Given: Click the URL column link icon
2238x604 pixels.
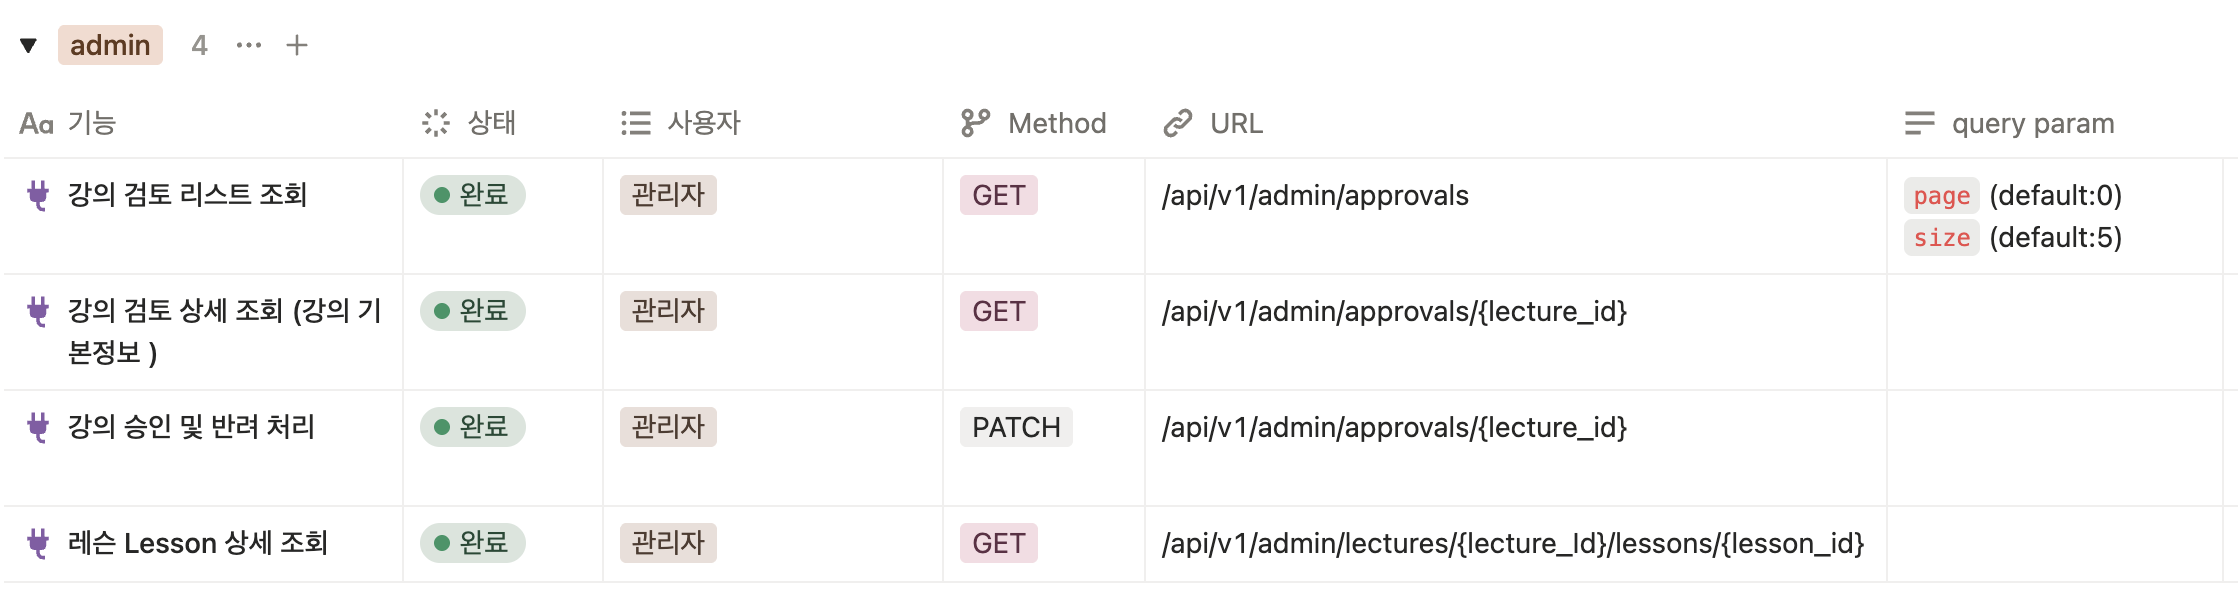Looking at the screenshot, I should (x=1178, y=123).
